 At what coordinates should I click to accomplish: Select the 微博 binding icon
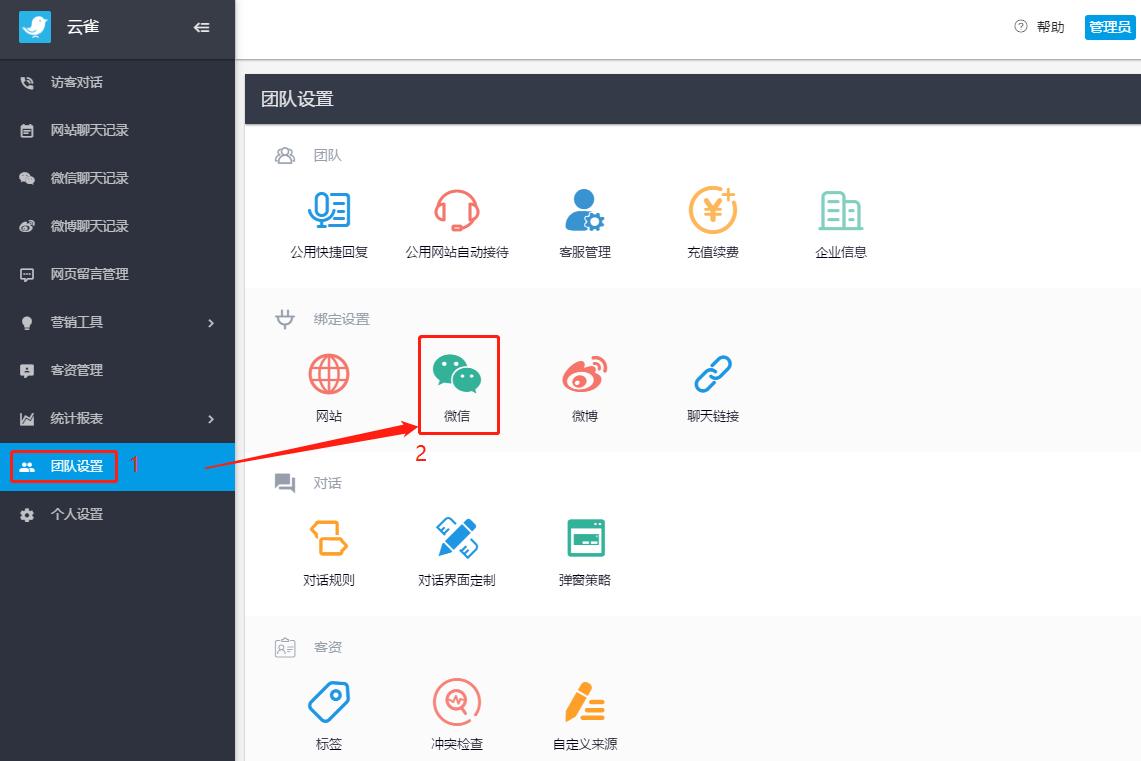coord(584,374)
